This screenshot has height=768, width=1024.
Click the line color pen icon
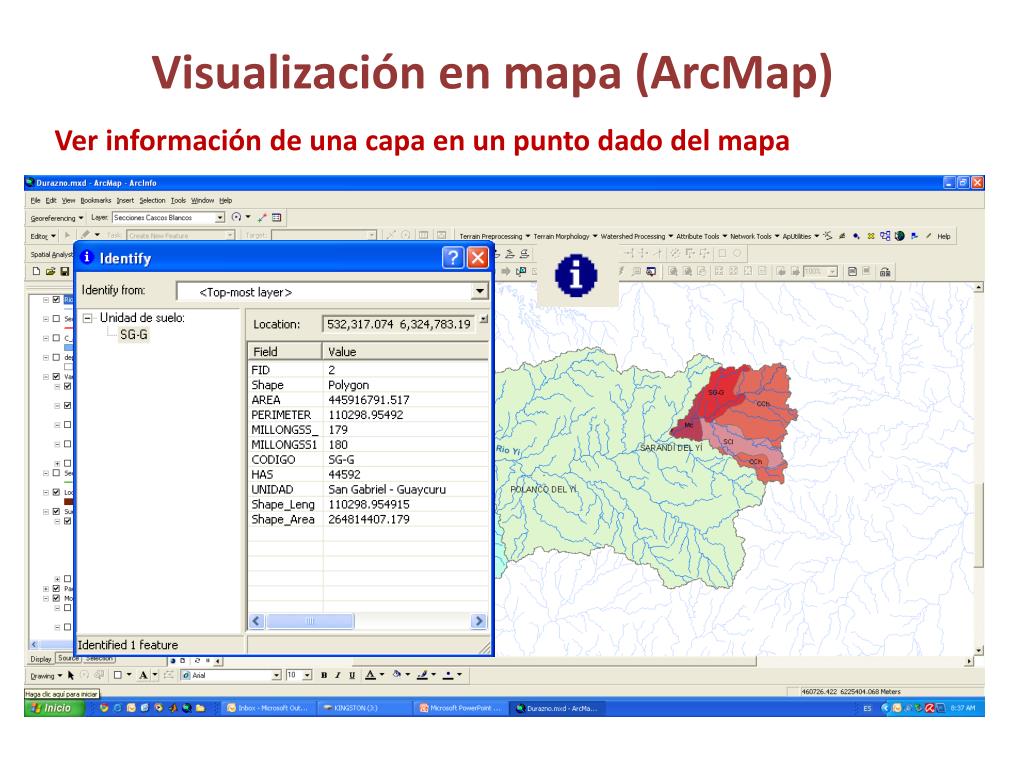(423, 675)
